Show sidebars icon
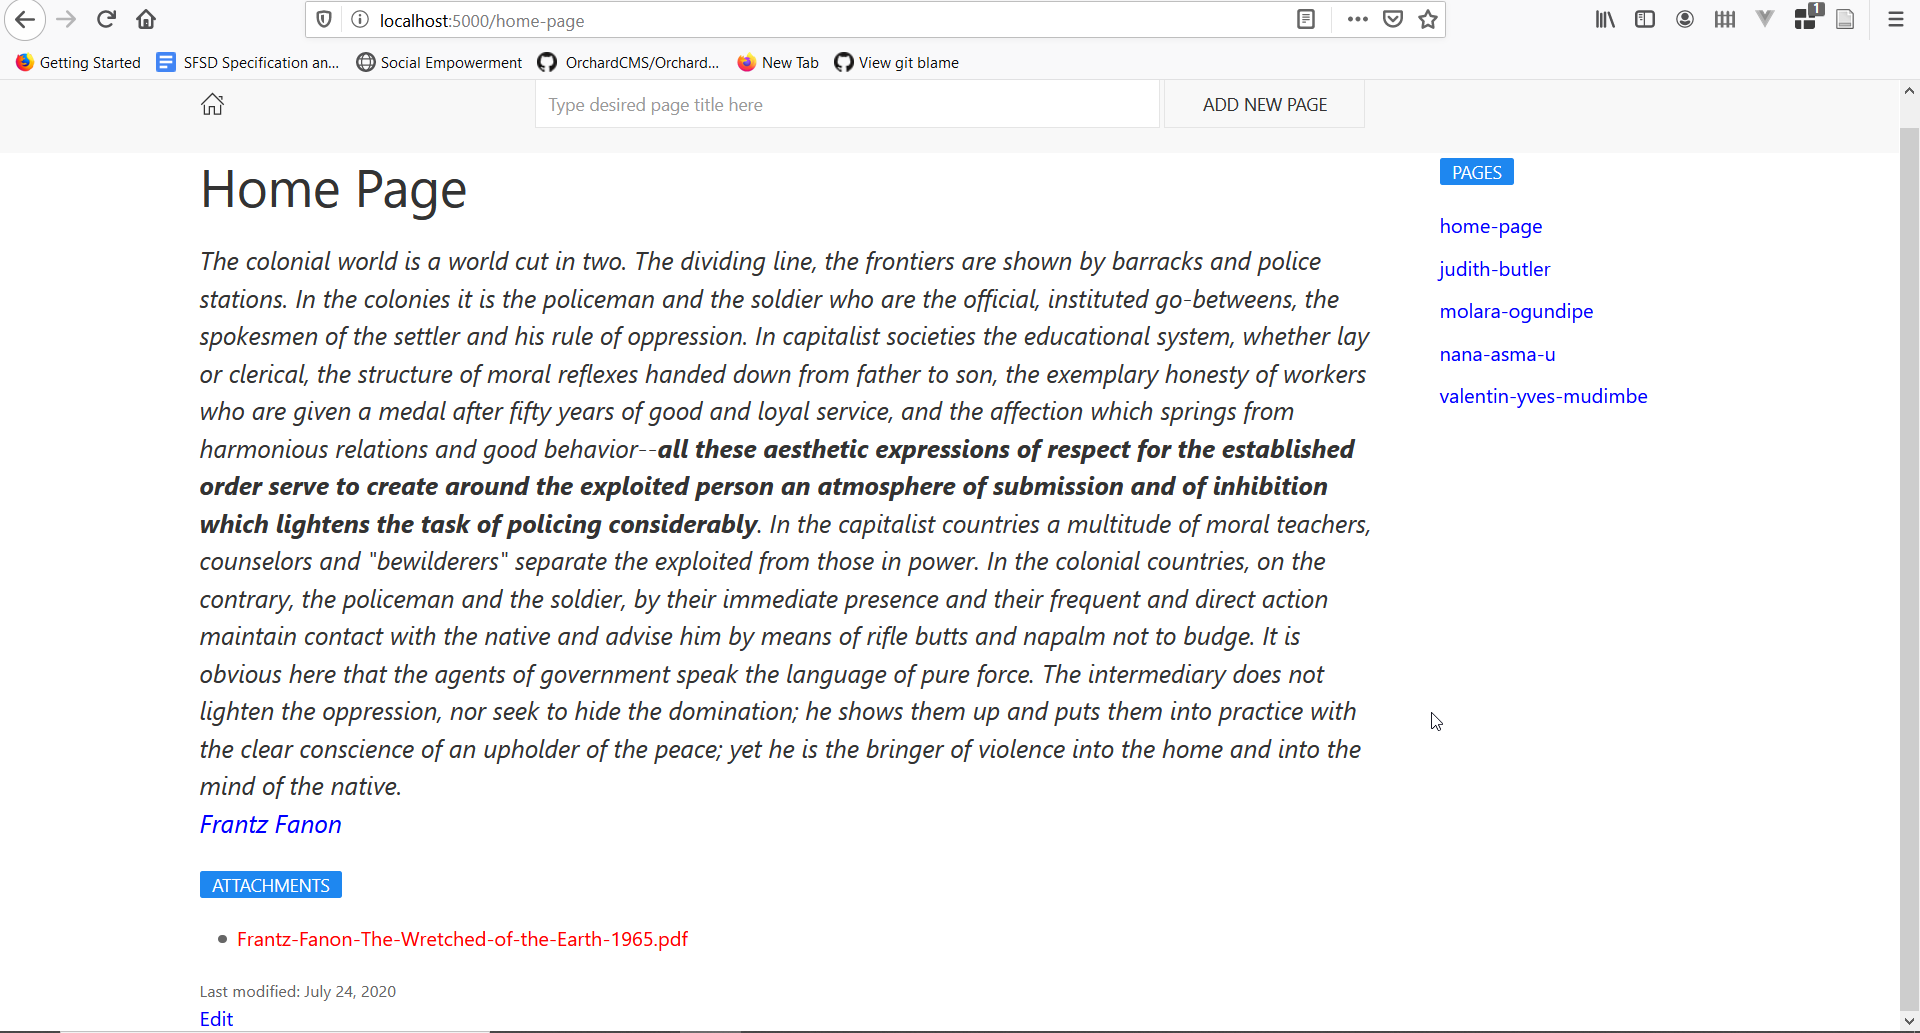Image resolution: width=1920 pixels, height=1033 pixels. [1645, 19]
